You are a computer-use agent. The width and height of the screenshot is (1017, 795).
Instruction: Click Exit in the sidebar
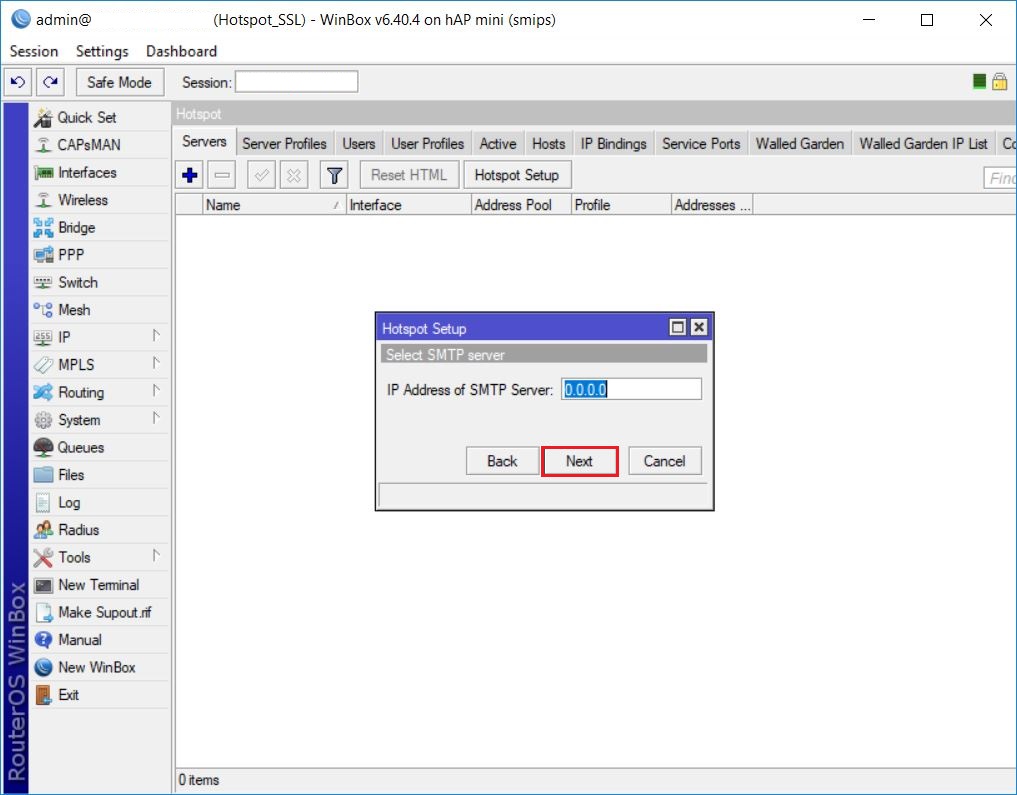click(101, 695)
